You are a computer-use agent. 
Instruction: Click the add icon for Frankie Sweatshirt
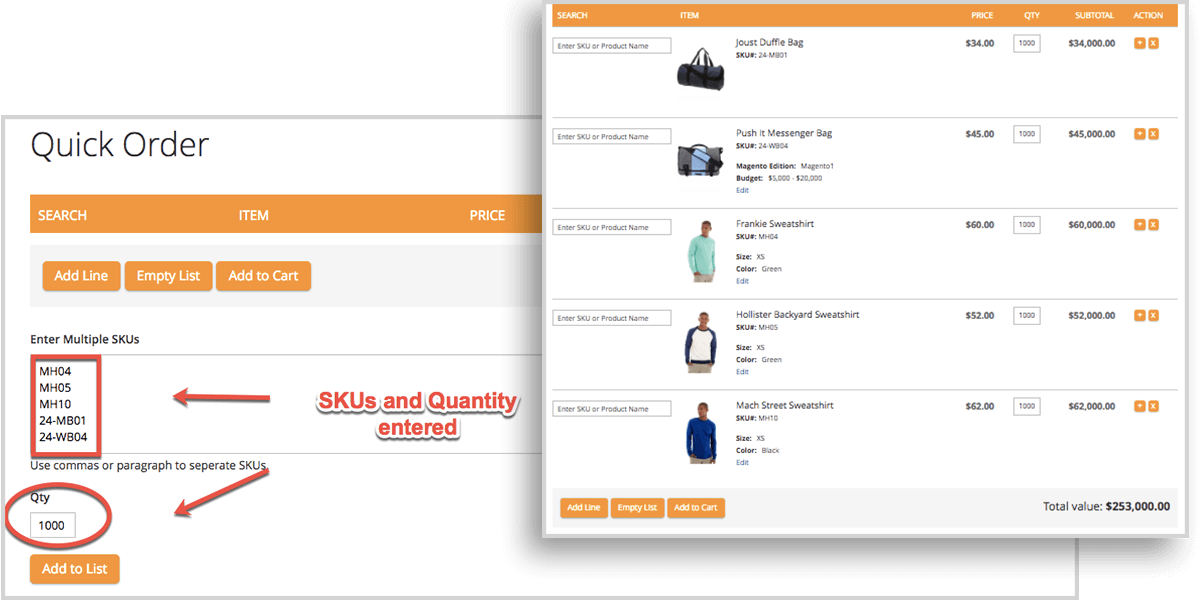point(1140,224)
